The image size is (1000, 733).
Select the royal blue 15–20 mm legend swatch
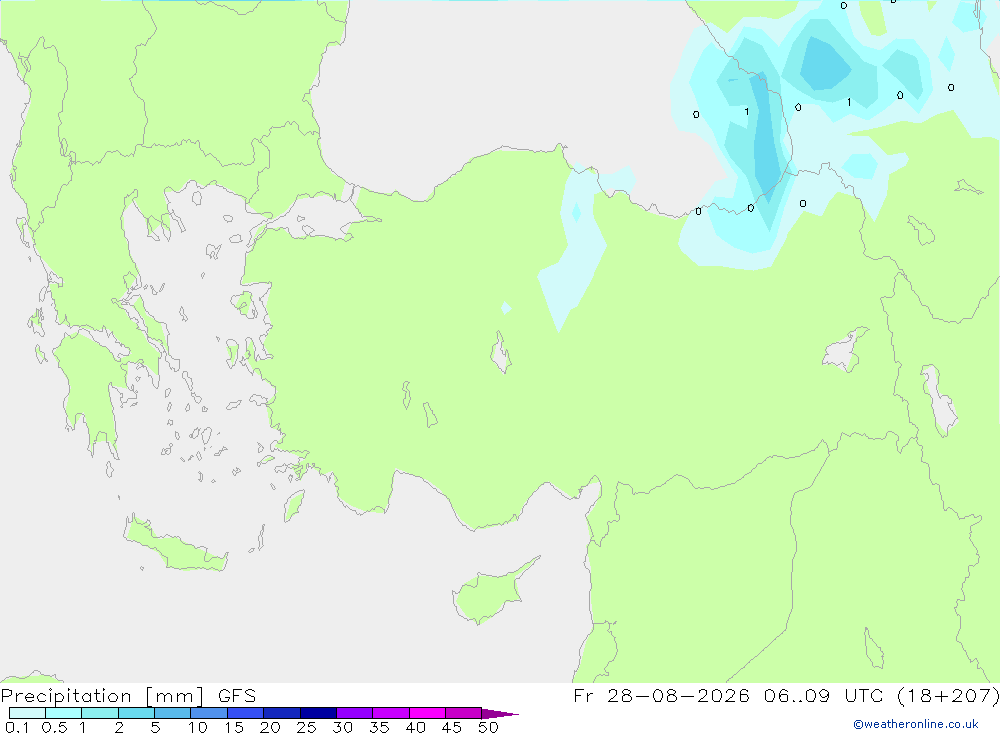coord(246,713)
